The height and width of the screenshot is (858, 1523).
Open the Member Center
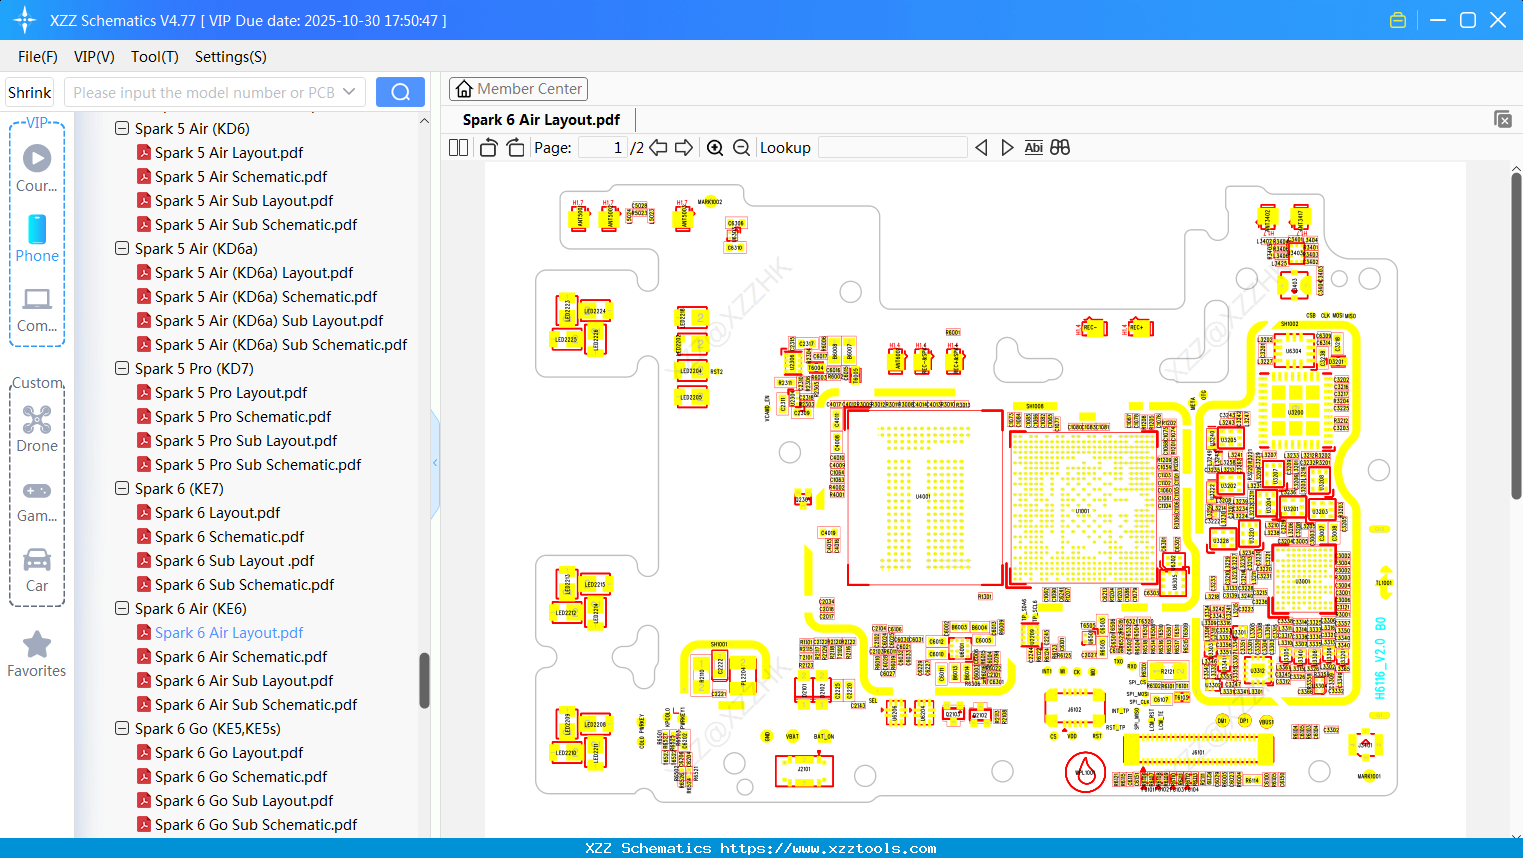point(518,88)
